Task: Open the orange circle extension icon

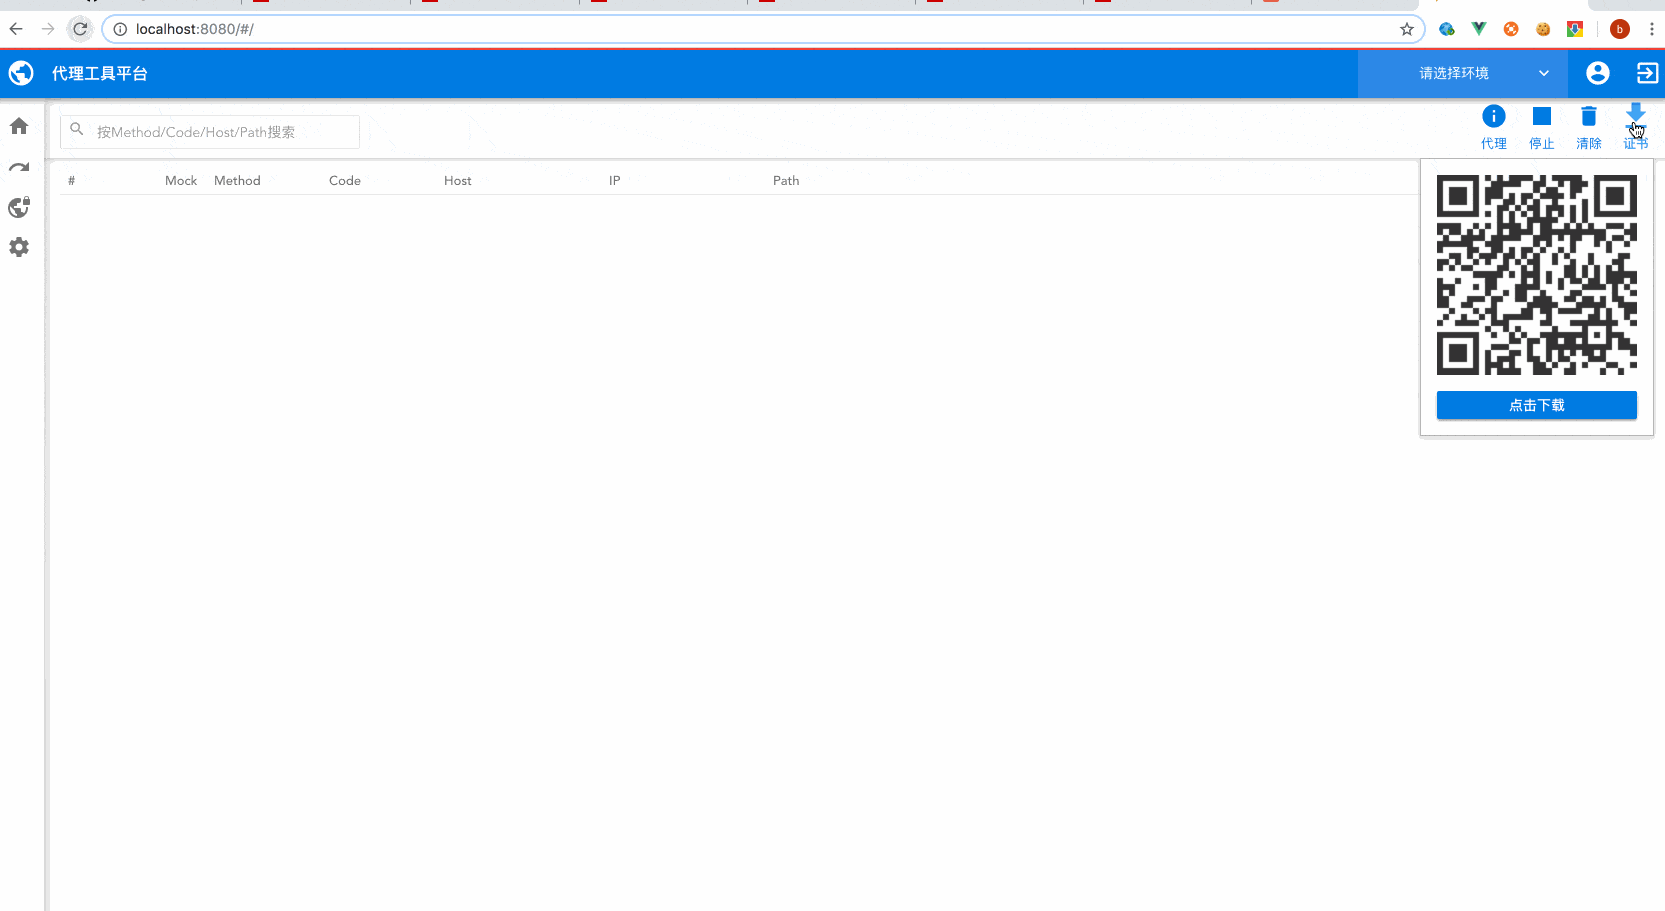Action: click(x=1511, y=29)
